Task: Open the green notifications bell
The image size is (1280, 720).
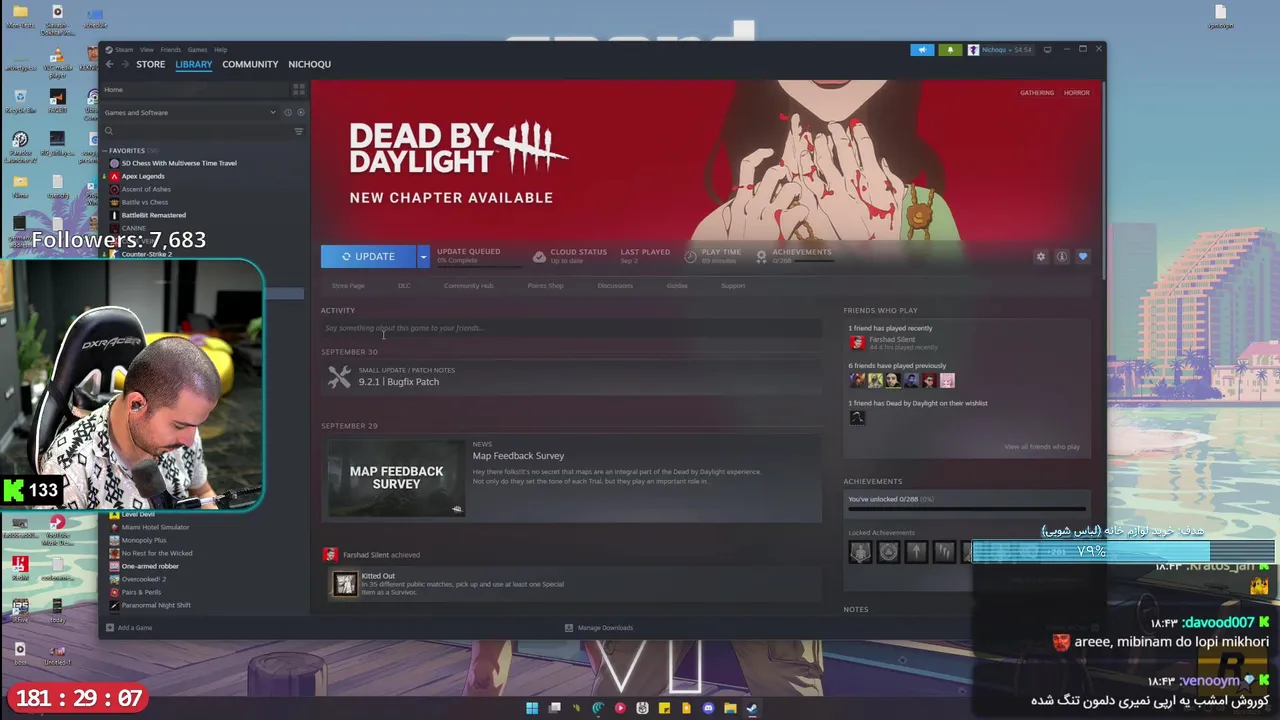Action: [950, 50]
